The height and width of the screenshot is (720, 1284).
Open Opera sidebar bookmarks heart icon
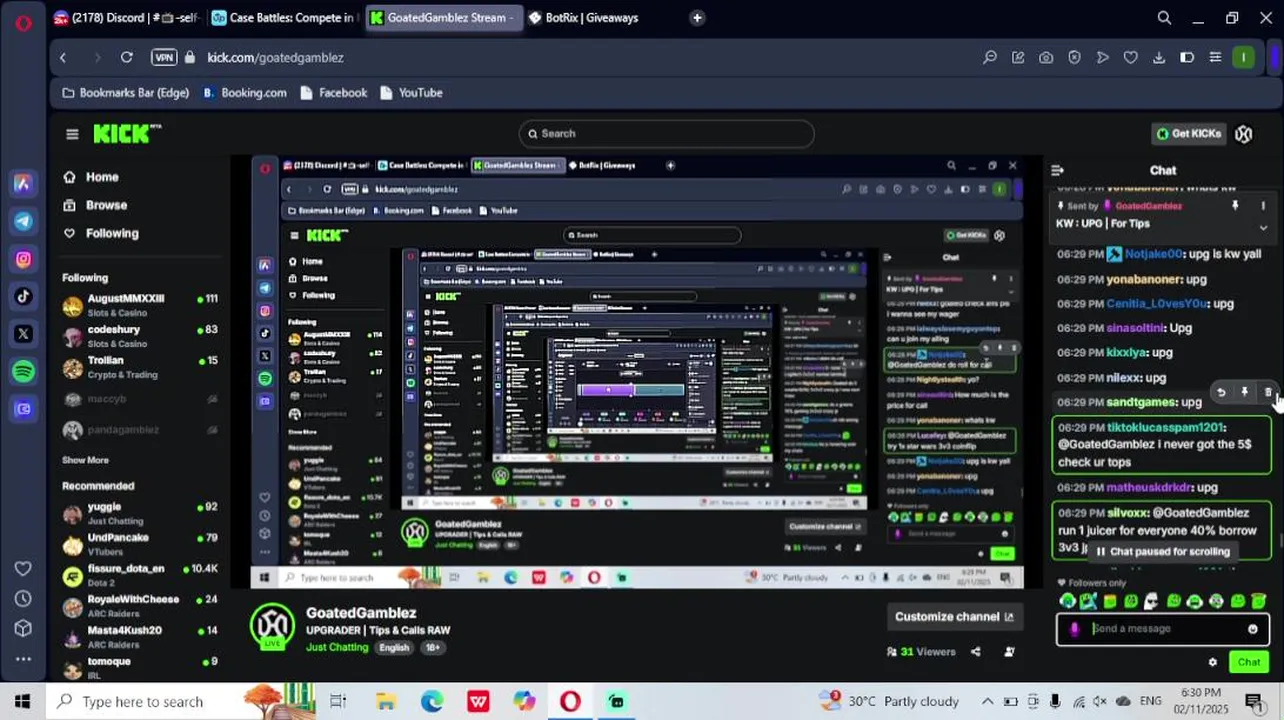[x=23, y=568]
